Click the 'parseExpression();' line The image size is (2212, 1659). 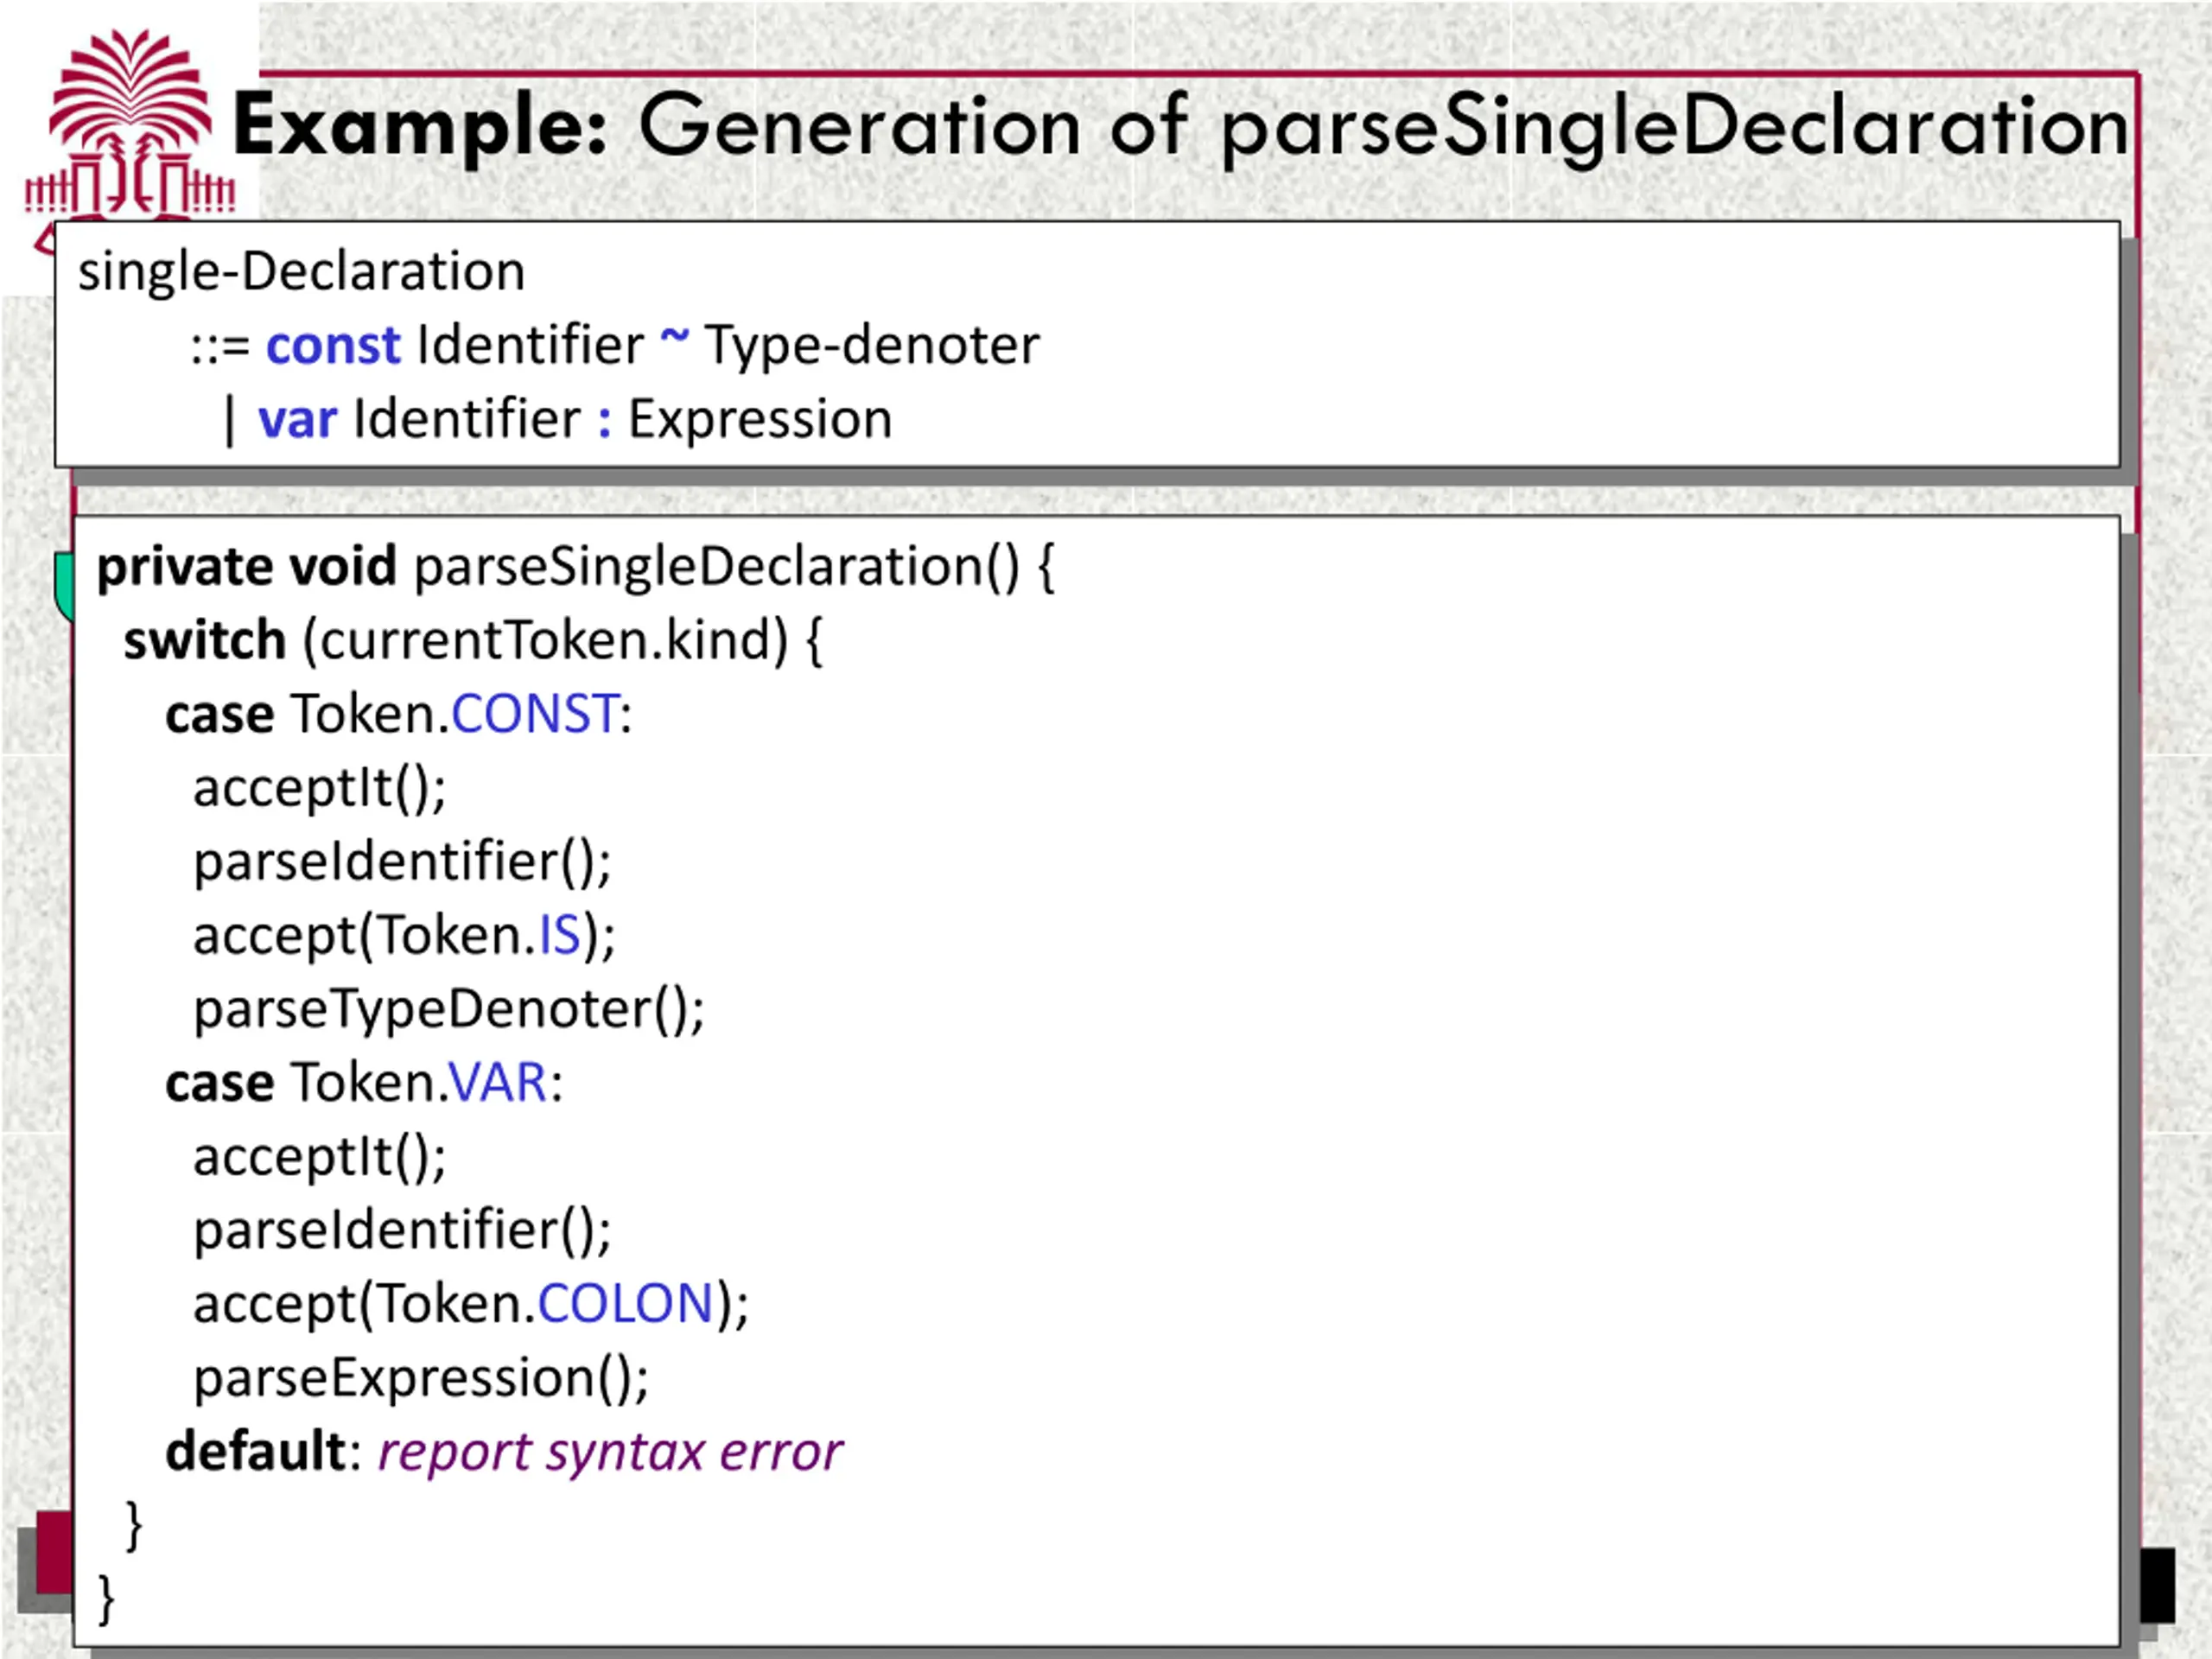pos(421,1379)
